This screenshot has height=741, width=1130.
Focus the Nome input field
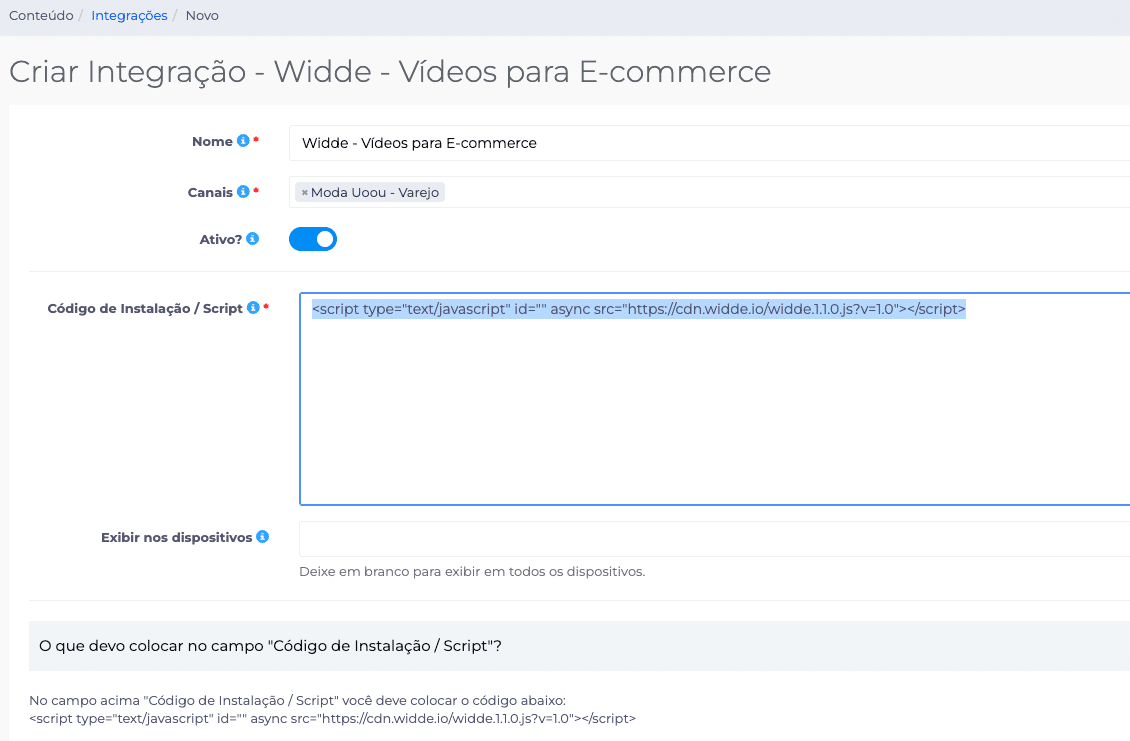tap(709, 143)
